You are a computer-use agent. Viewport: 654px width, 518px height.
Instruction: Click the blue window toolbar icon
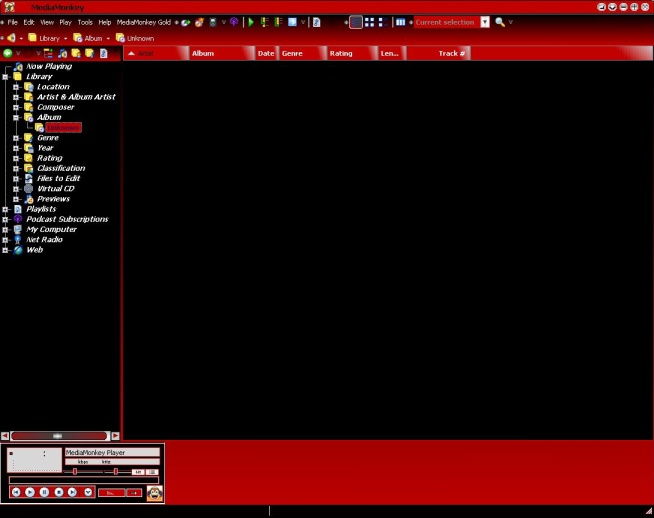pyautogui.click(x=292, y=22)
